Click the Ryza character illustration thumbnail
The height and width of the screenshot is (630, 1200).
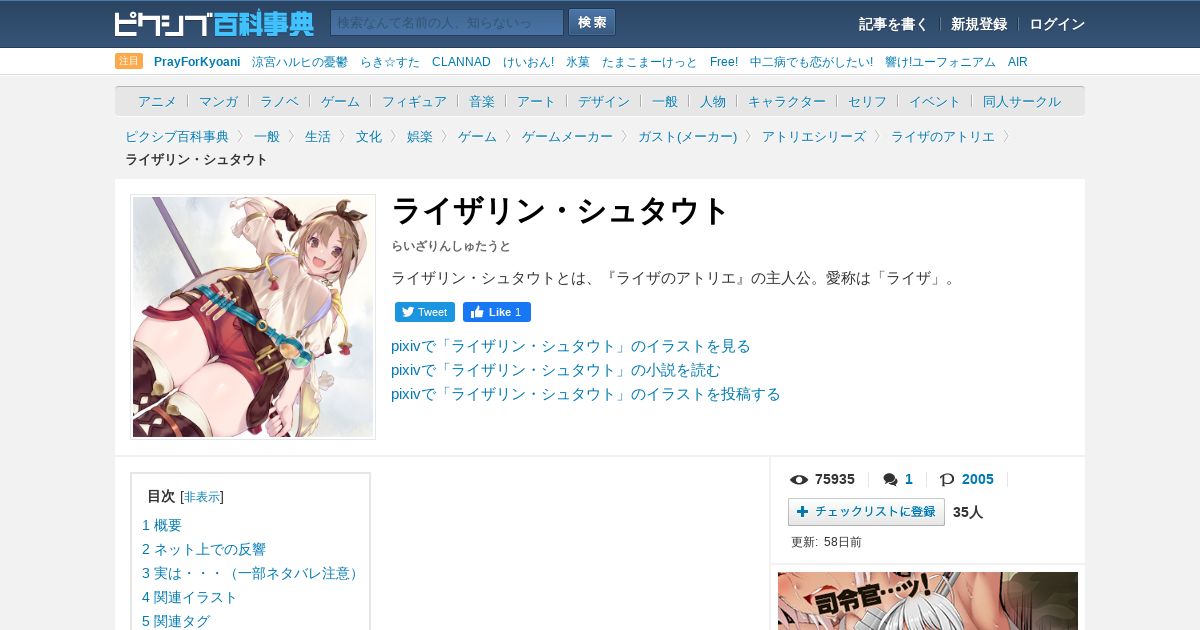(x=253, y=317)
